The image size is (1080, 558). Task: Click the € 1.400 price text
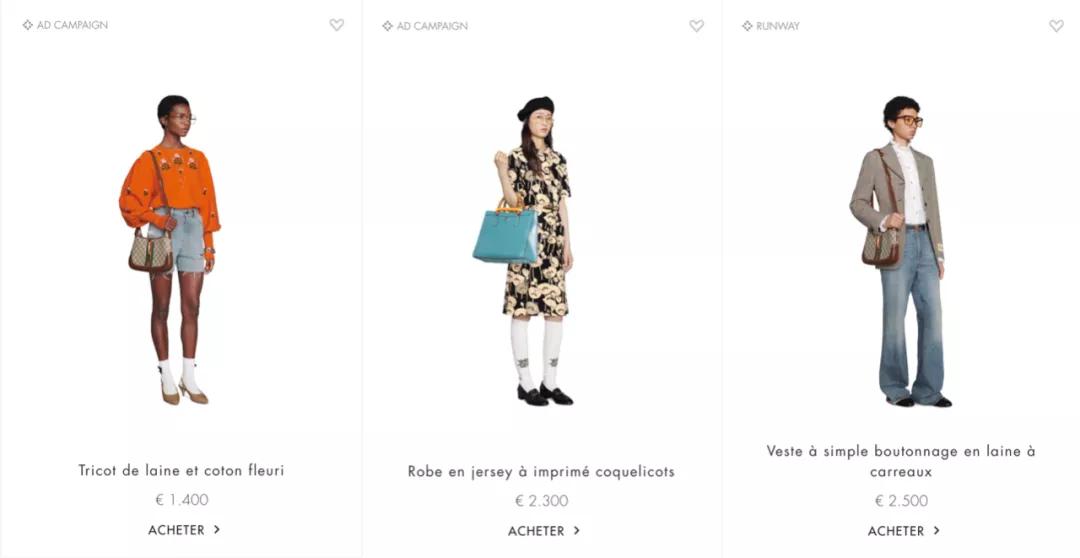click(x=182, y=499)
